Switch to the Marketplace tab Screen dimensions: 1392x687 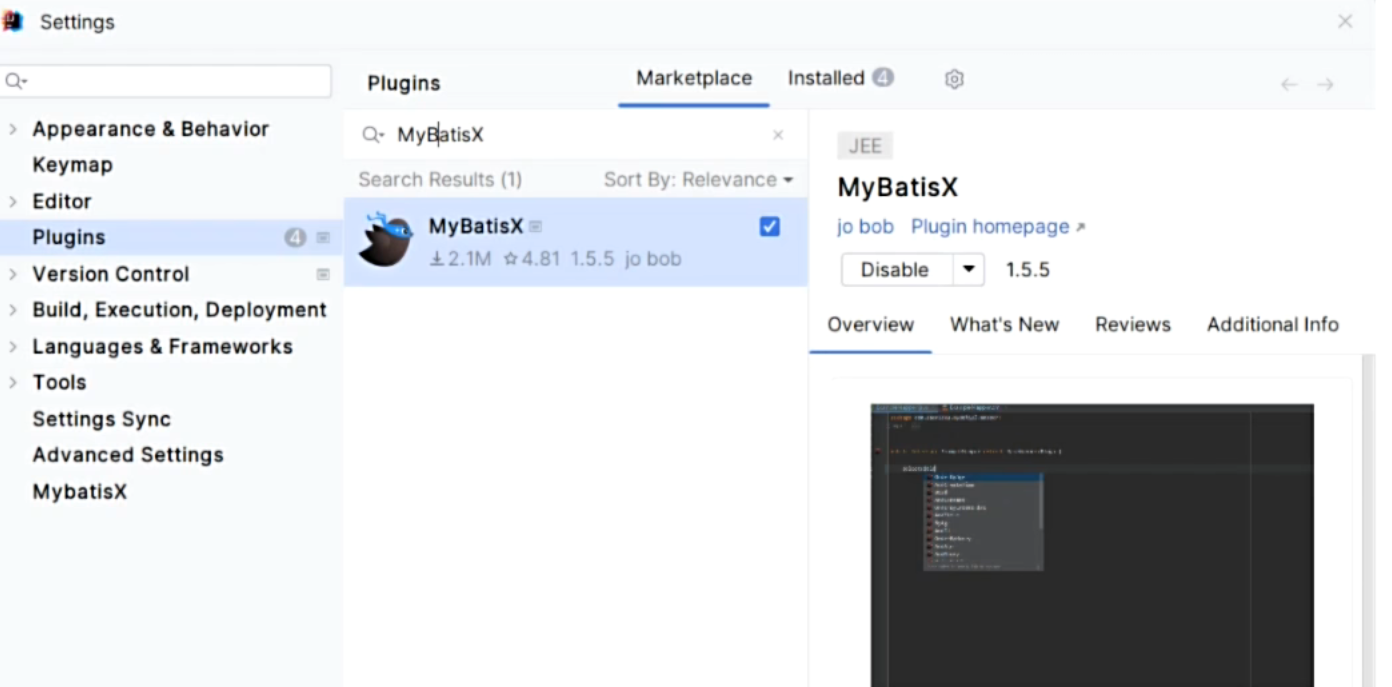tap(694, 78)
